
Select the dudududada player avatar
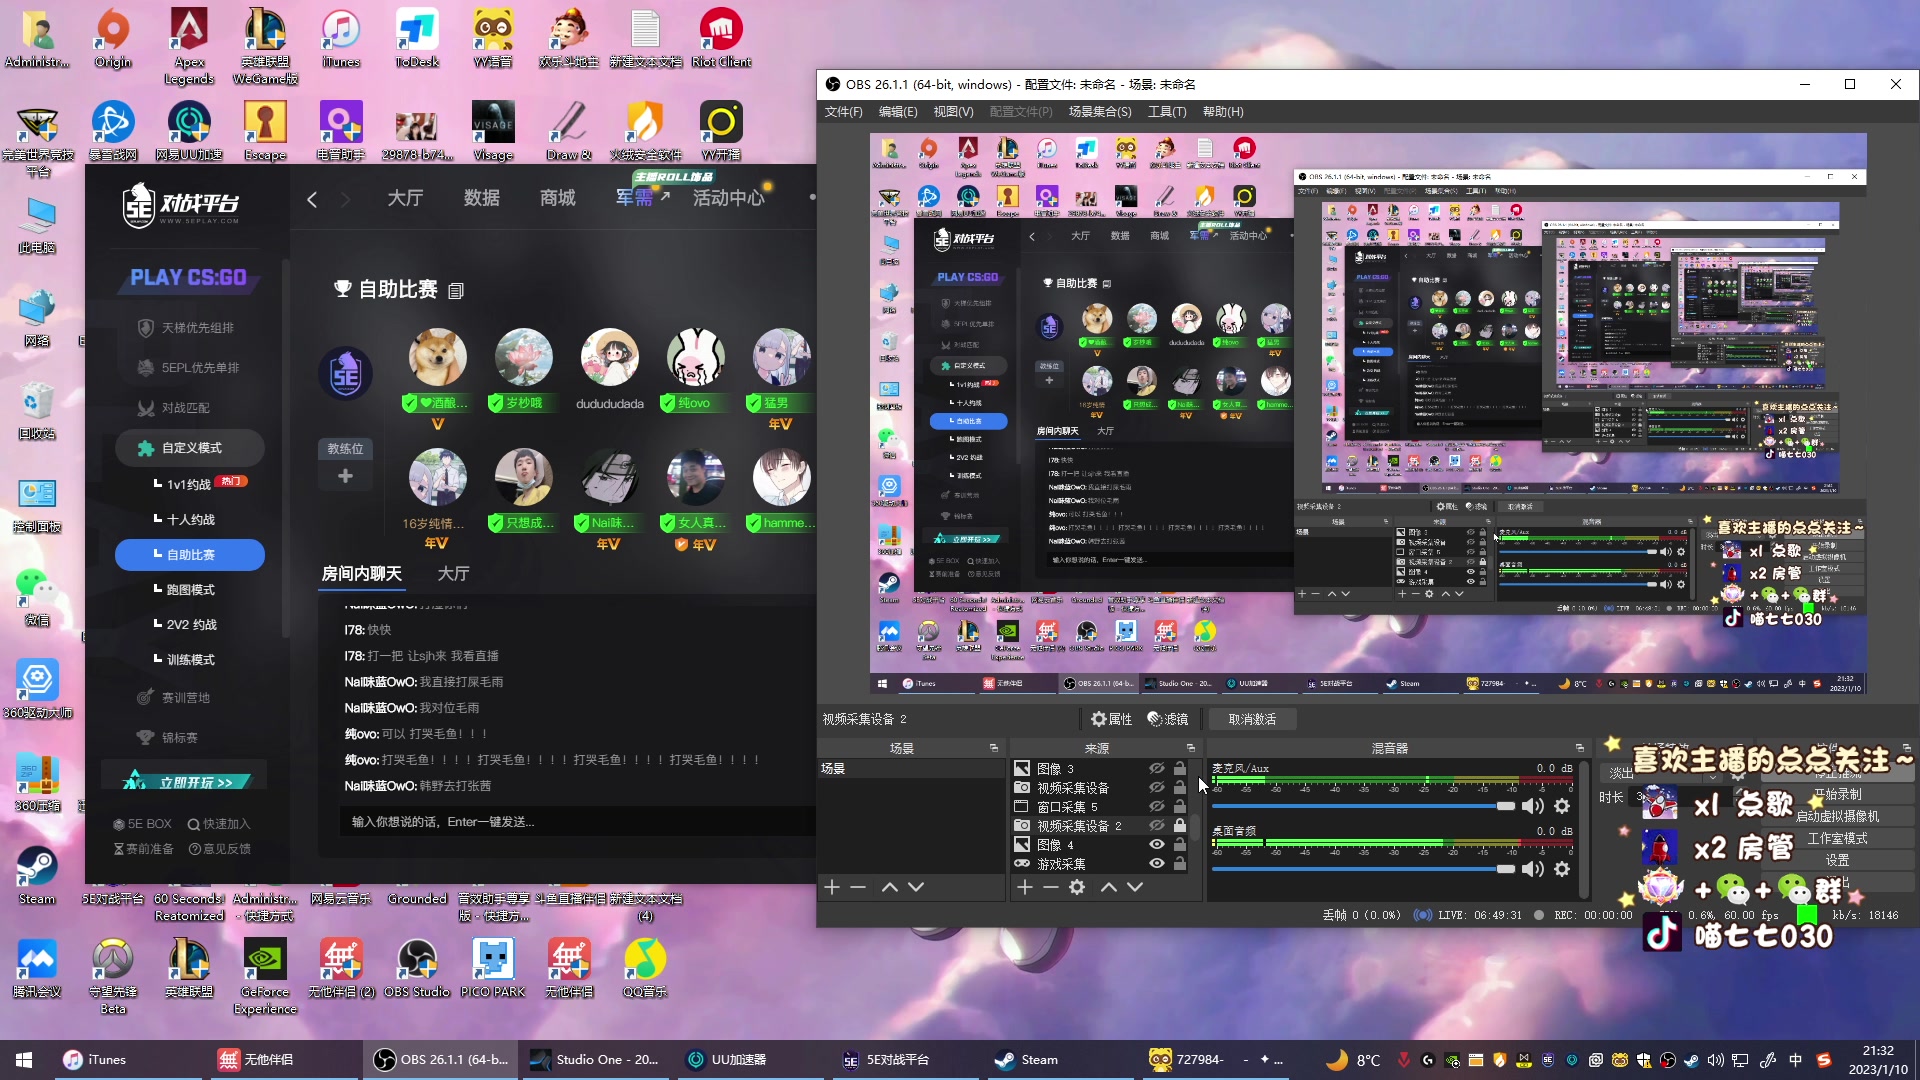(609, 358)
